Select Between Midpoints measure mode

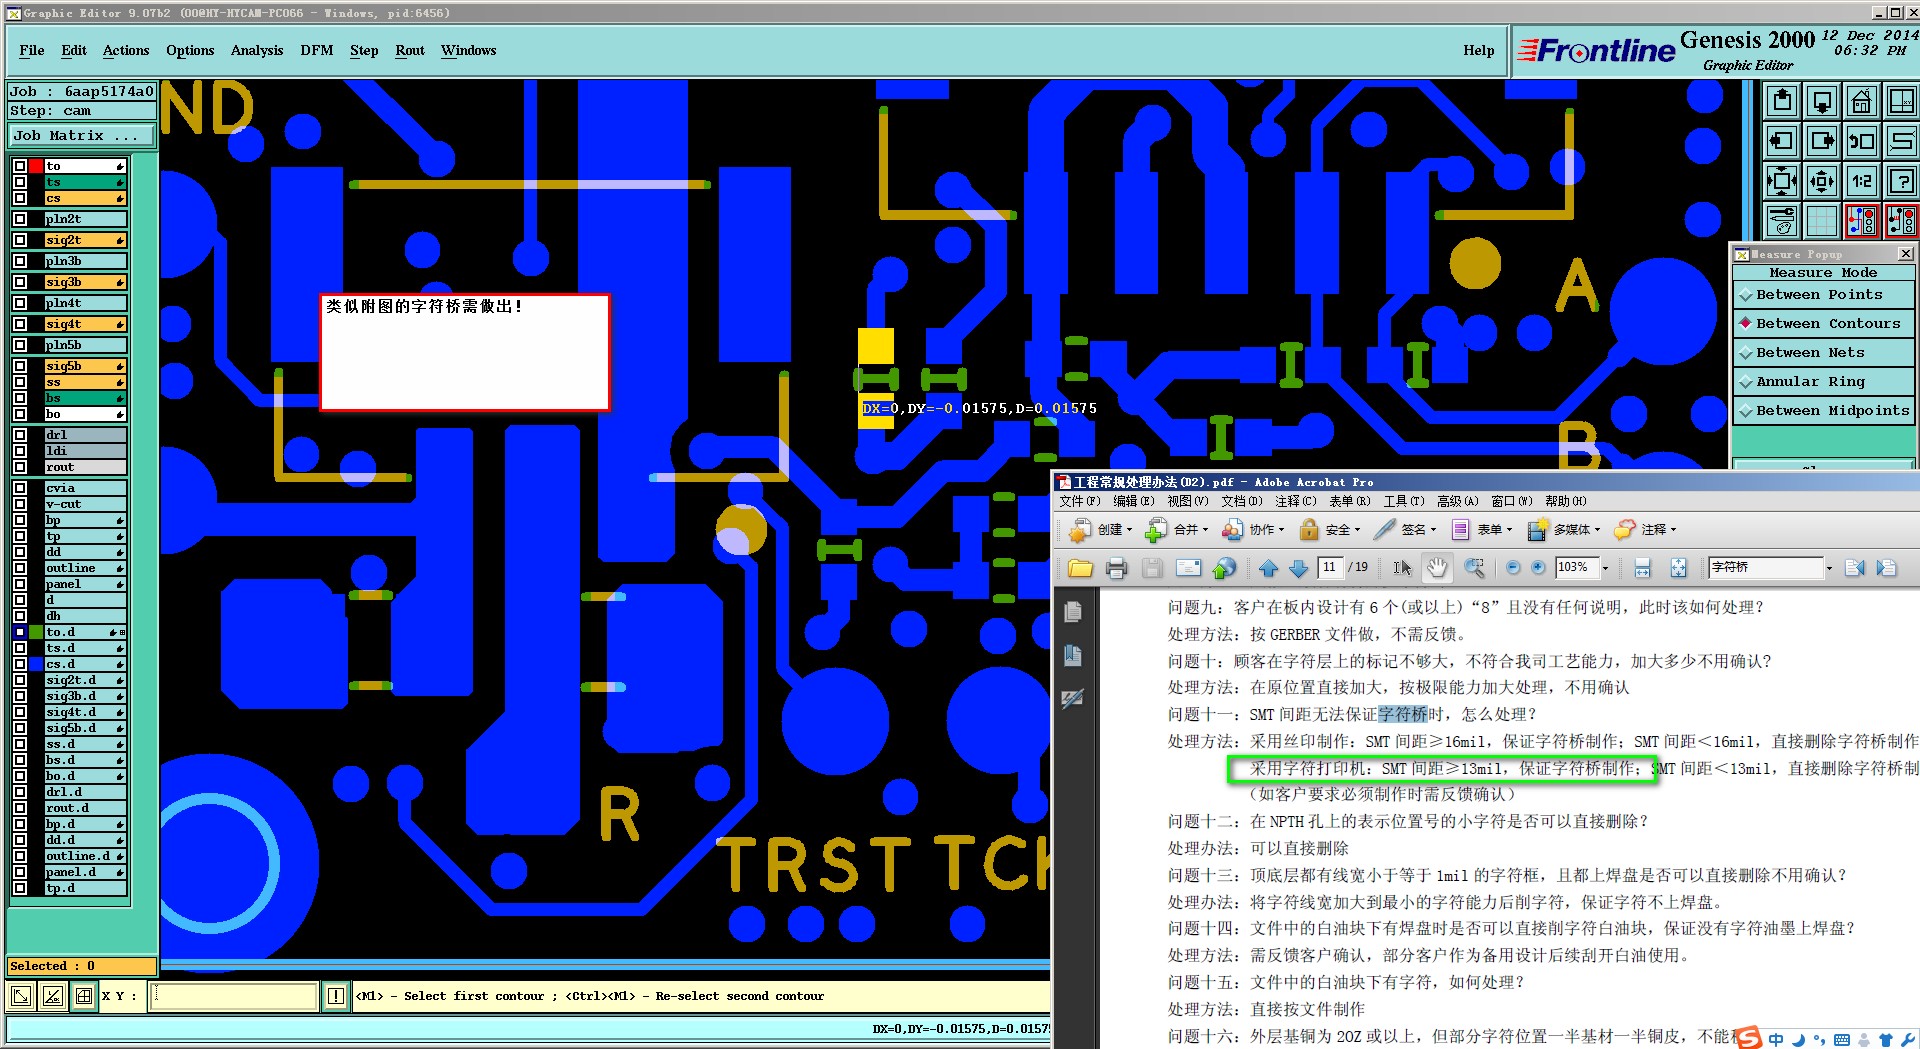tap(1824, 411)
